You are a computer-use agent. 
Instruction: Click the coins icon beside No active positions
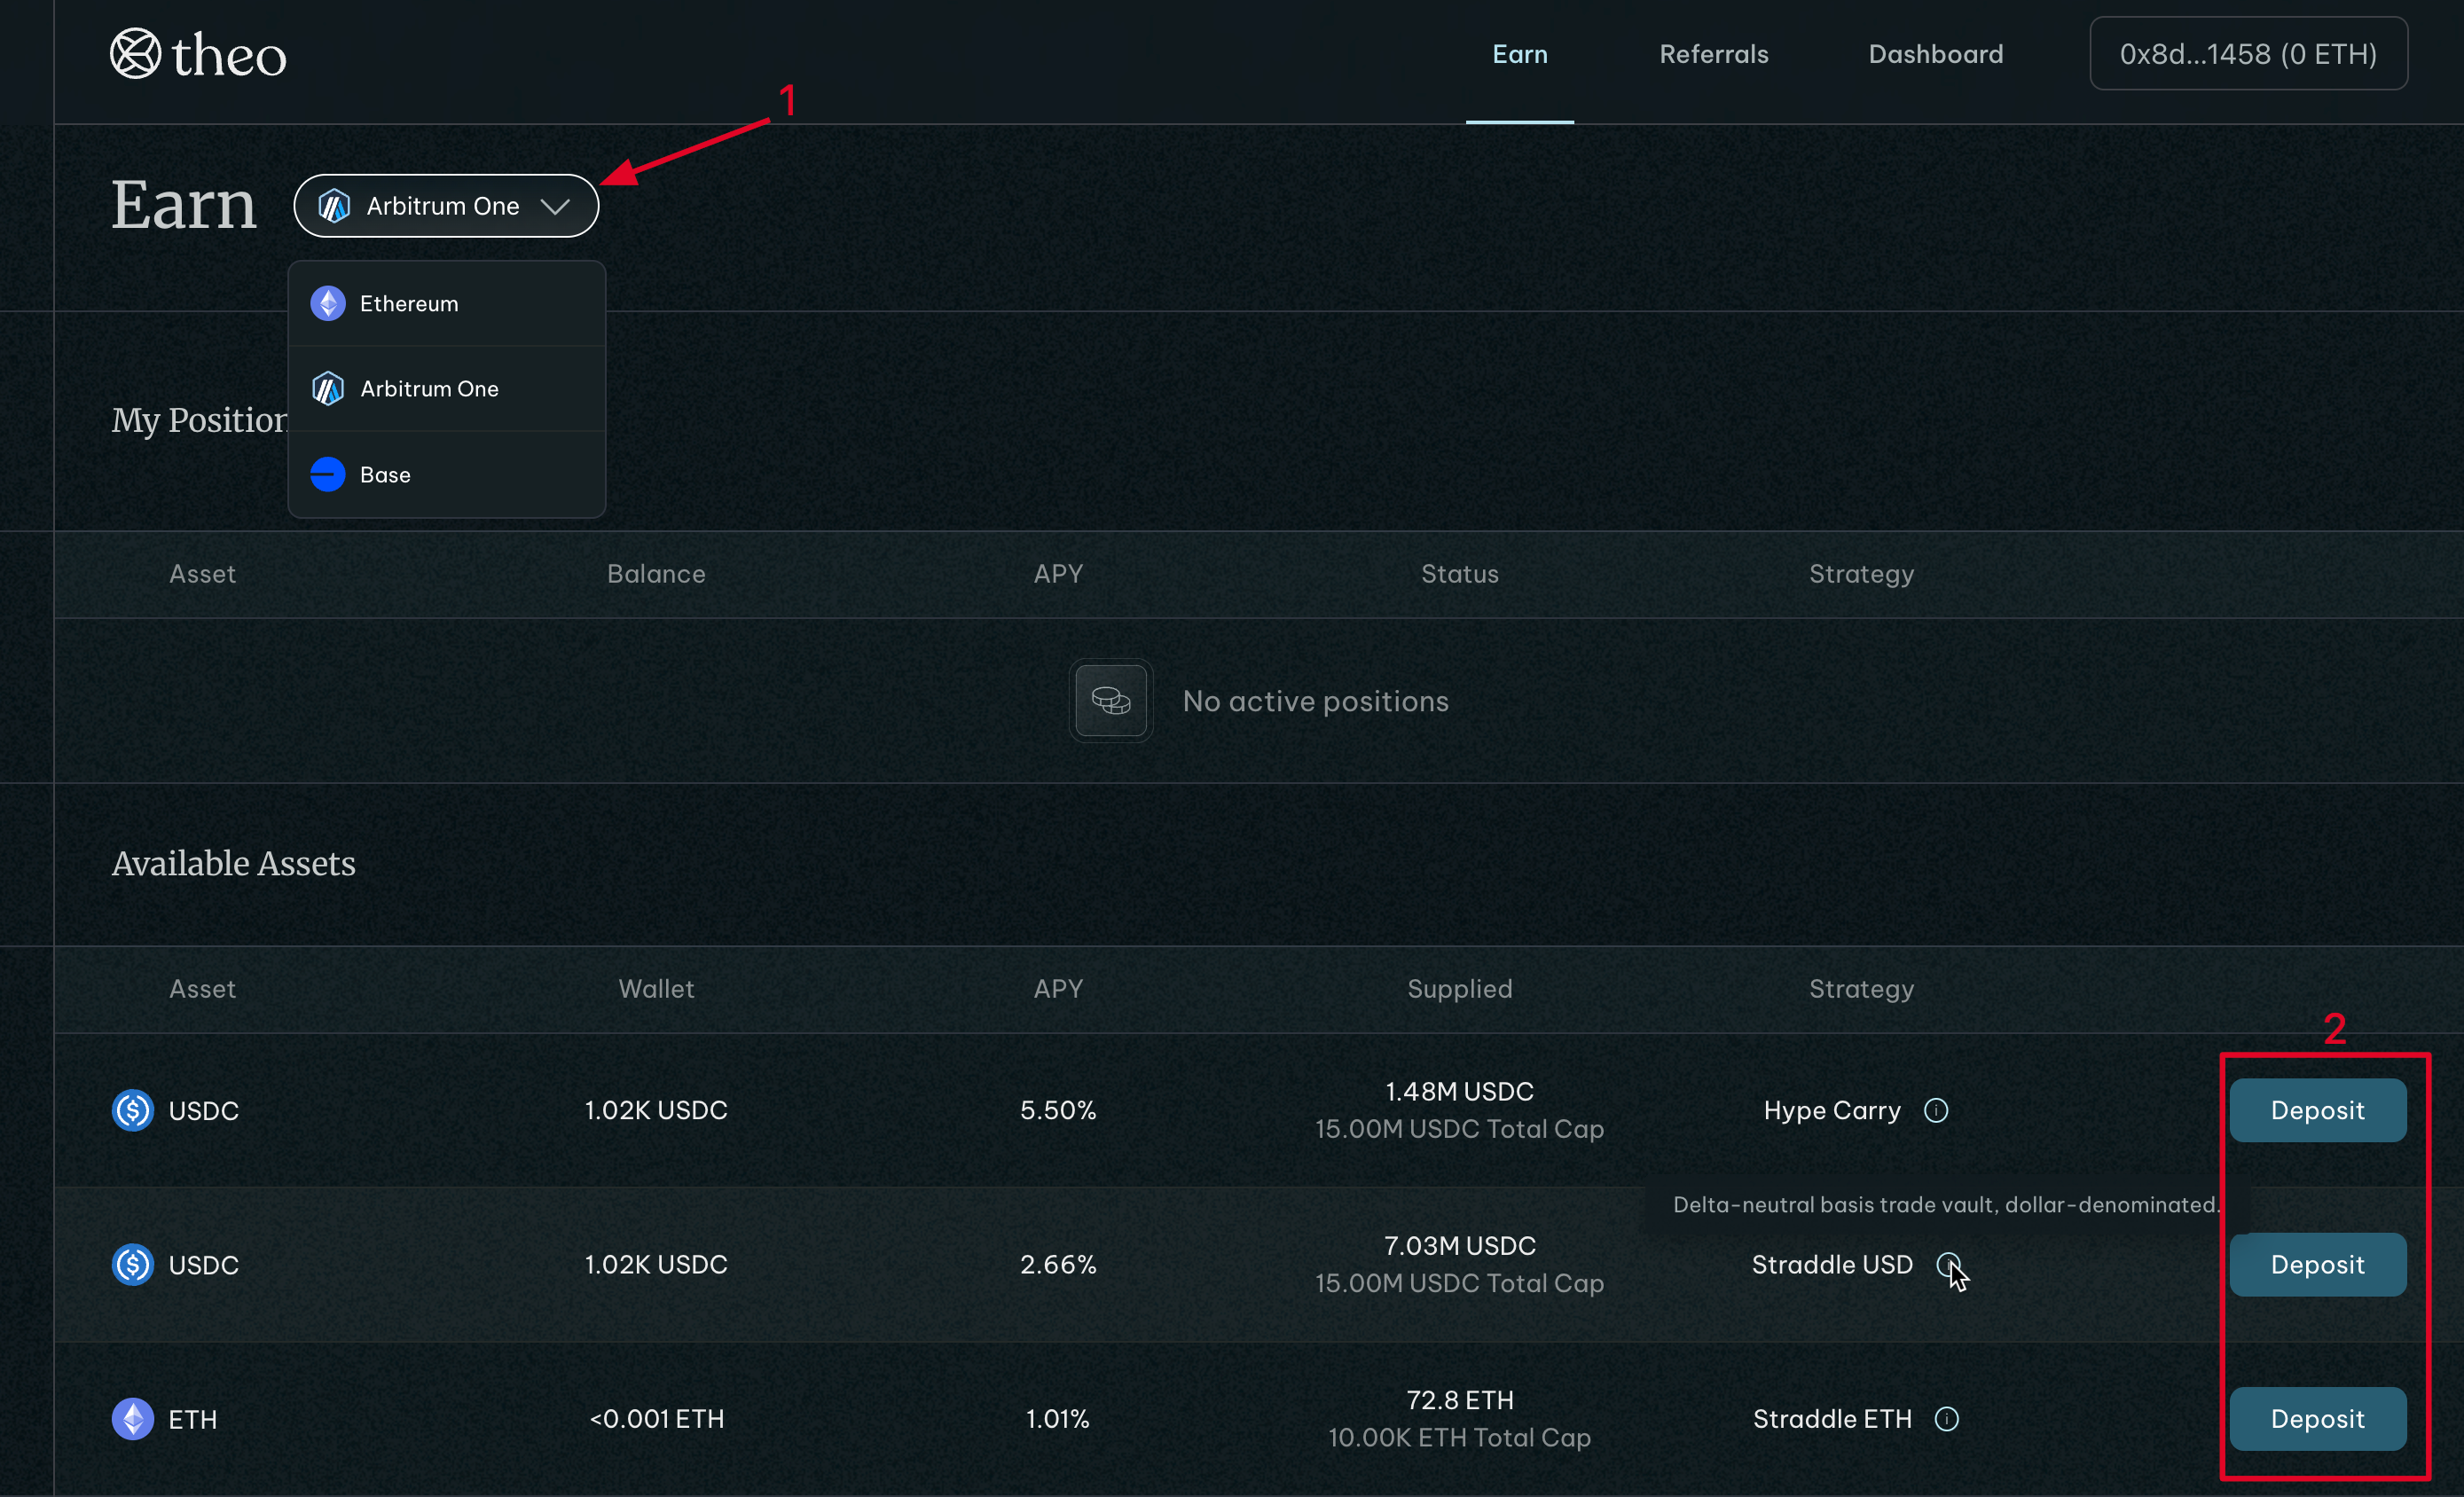pyautogui.click(x=1110, y=701)
